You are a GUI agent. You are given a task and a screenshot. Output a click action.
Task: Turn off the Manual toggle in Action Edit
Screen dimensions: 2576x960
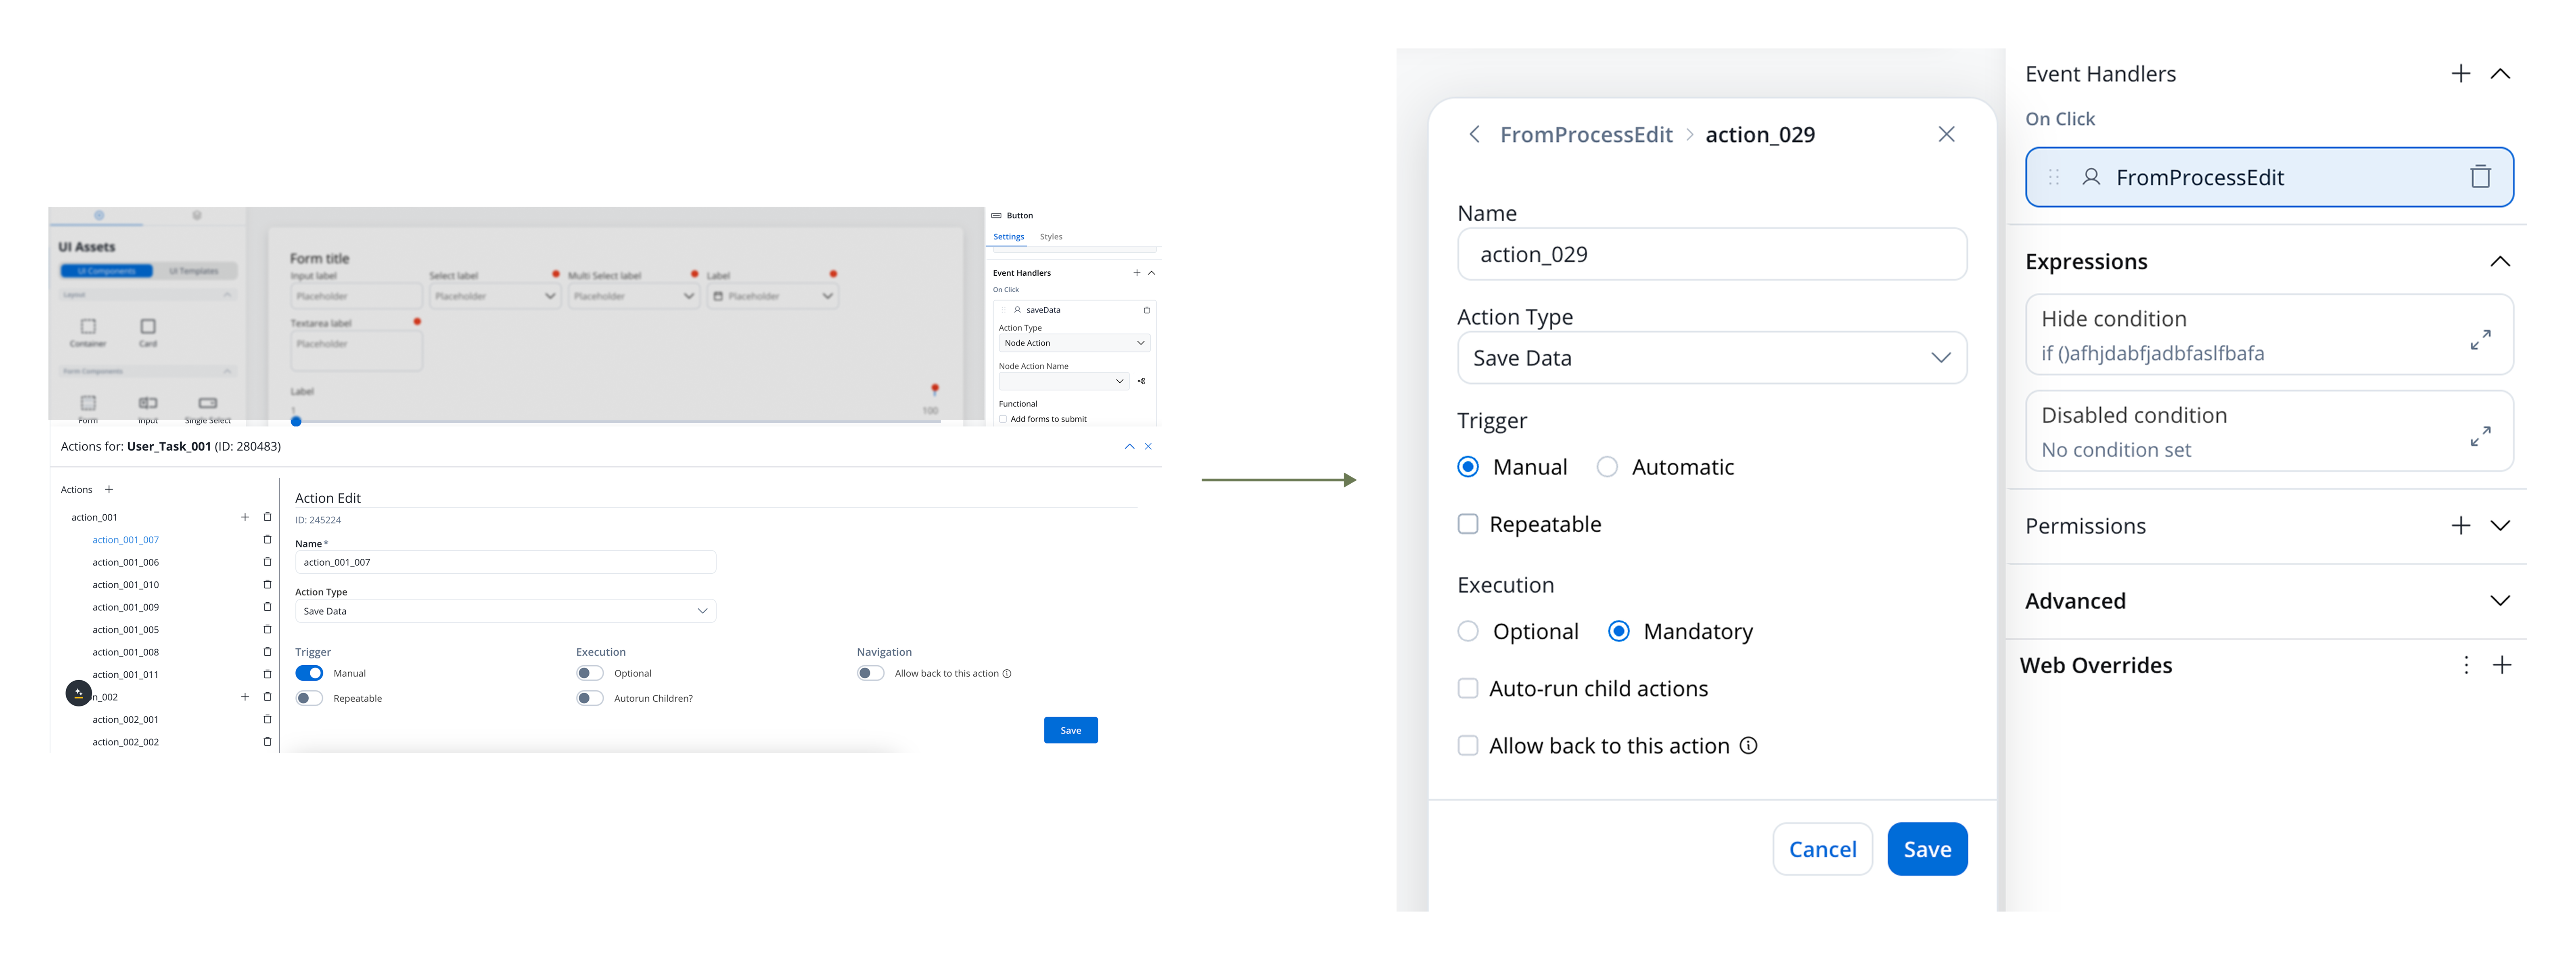(309, 673)
